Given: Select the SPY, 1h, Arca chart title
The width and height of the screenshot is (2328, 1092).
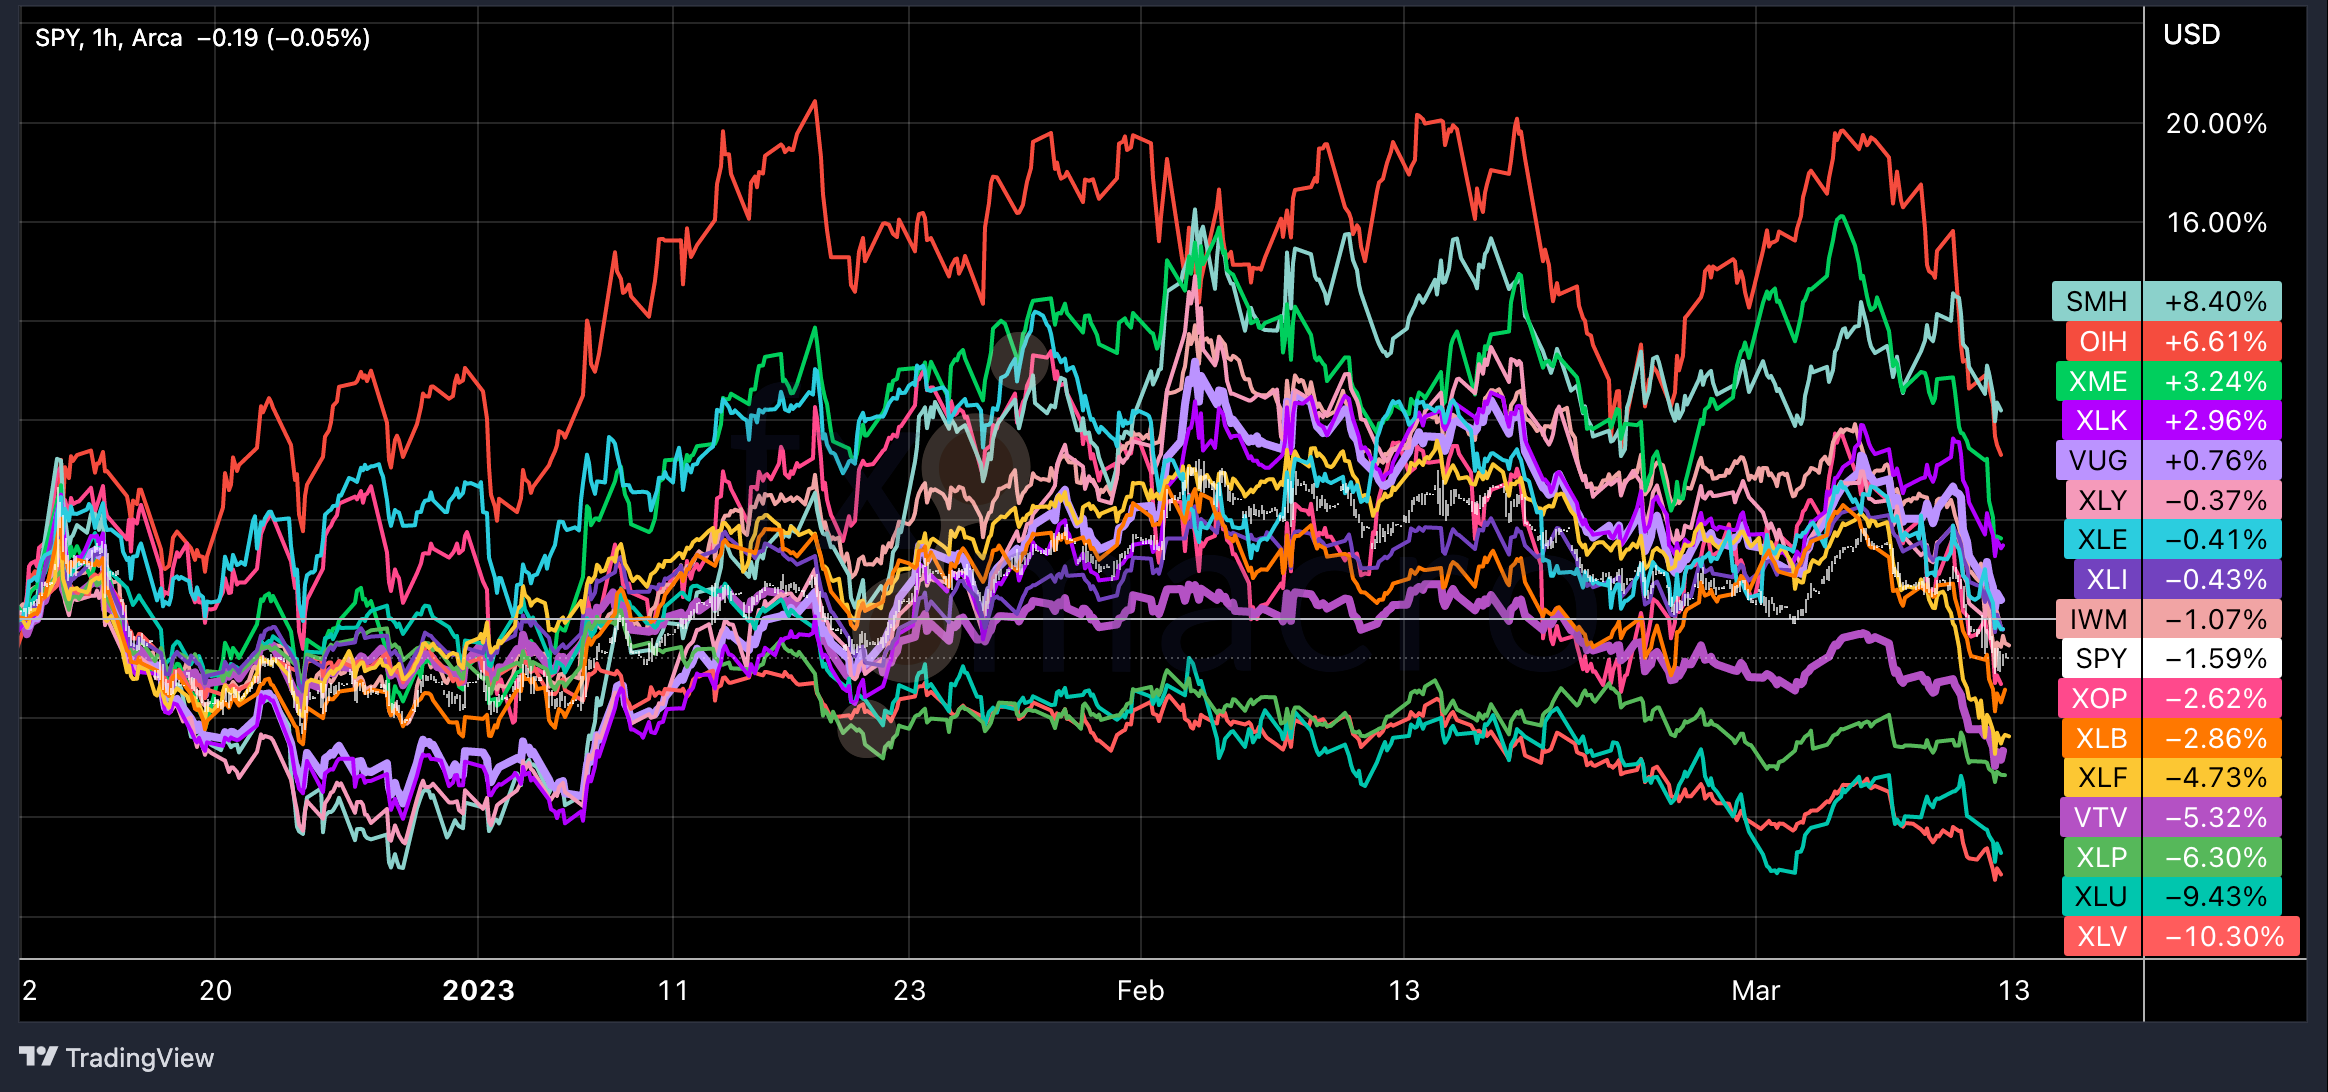Looking at the screenshot, I should tap(109, 38).
